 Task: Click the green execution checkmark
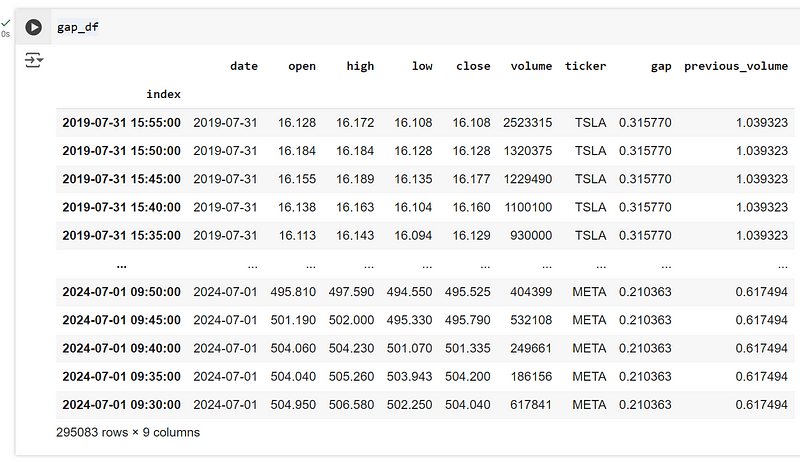pyautogui.click(x=6, y=23)
